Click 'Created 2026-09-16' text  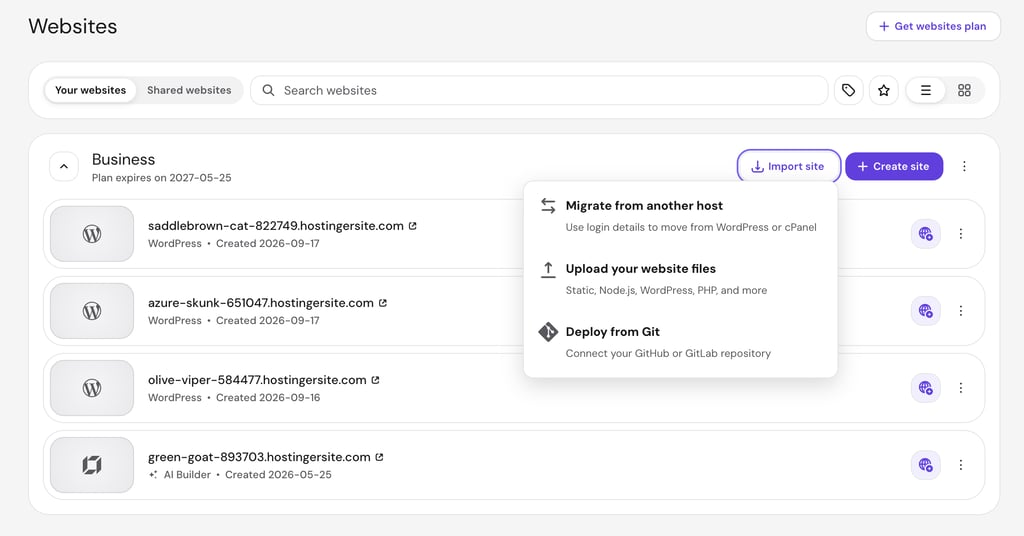click(x=268, y=398)
